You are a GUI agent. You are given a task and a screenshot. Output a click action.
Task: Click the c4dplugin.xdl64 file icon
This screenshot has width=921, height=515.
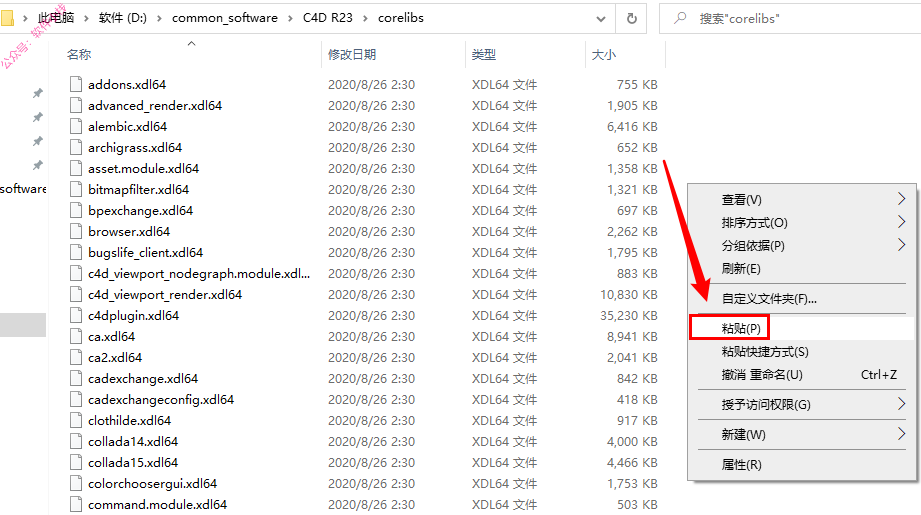(76, 315)
